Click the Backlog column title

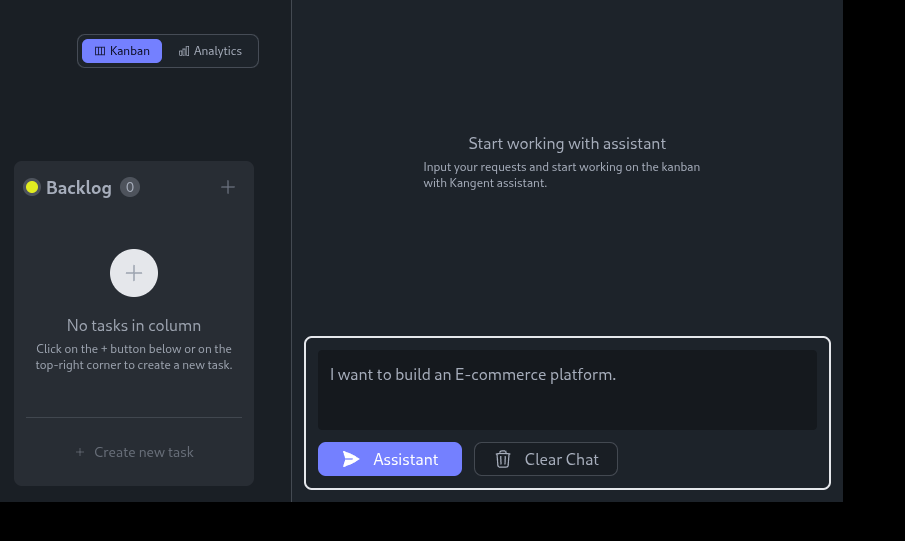[79, 187]
